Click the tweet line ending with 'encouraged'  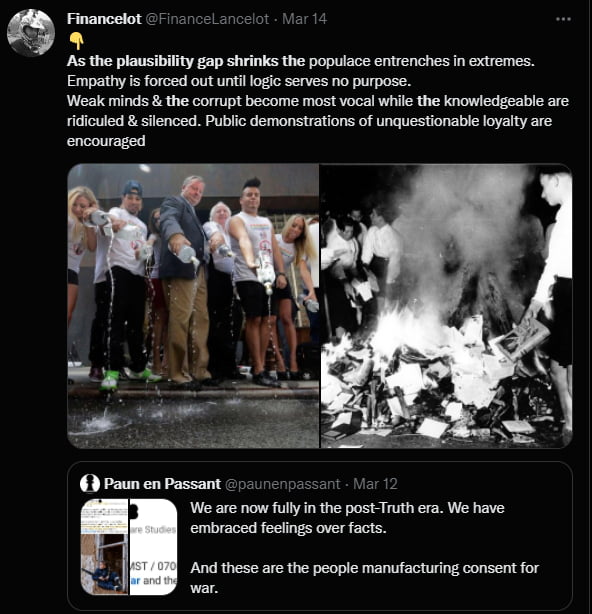click(106, 141)
